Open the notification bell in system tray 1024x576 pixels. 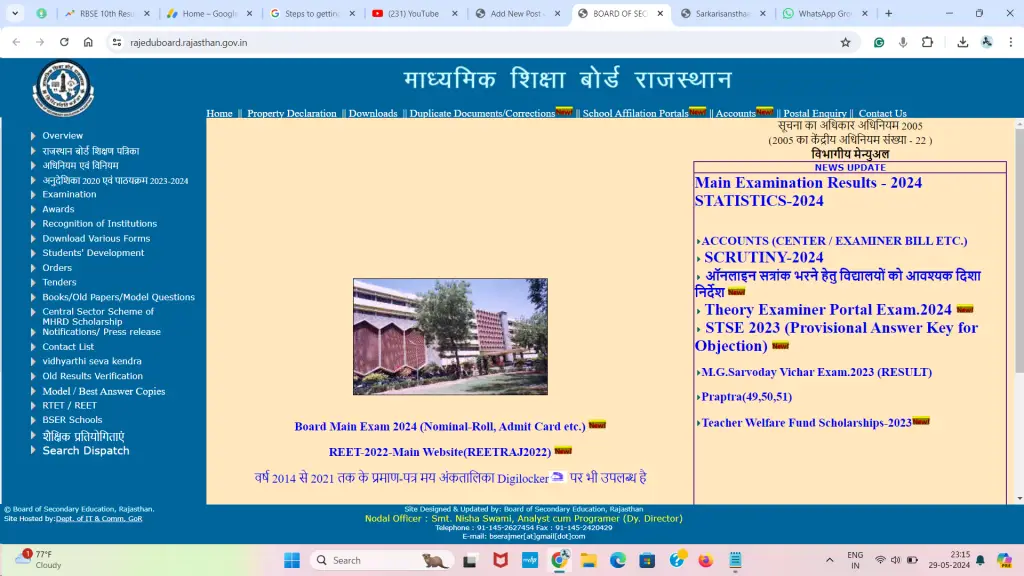pos(980,560)
